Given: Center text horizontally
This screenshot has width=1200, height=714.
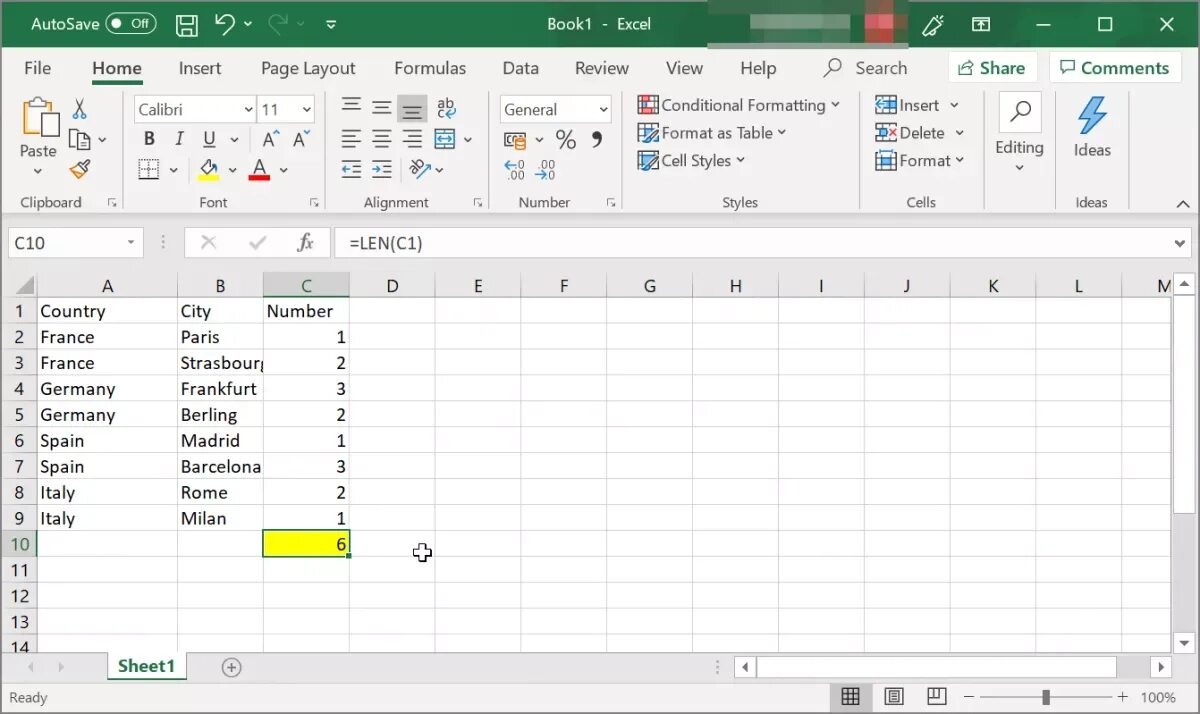Looking at the screenshot, I should pyautogui.click(x=381, y=139).
